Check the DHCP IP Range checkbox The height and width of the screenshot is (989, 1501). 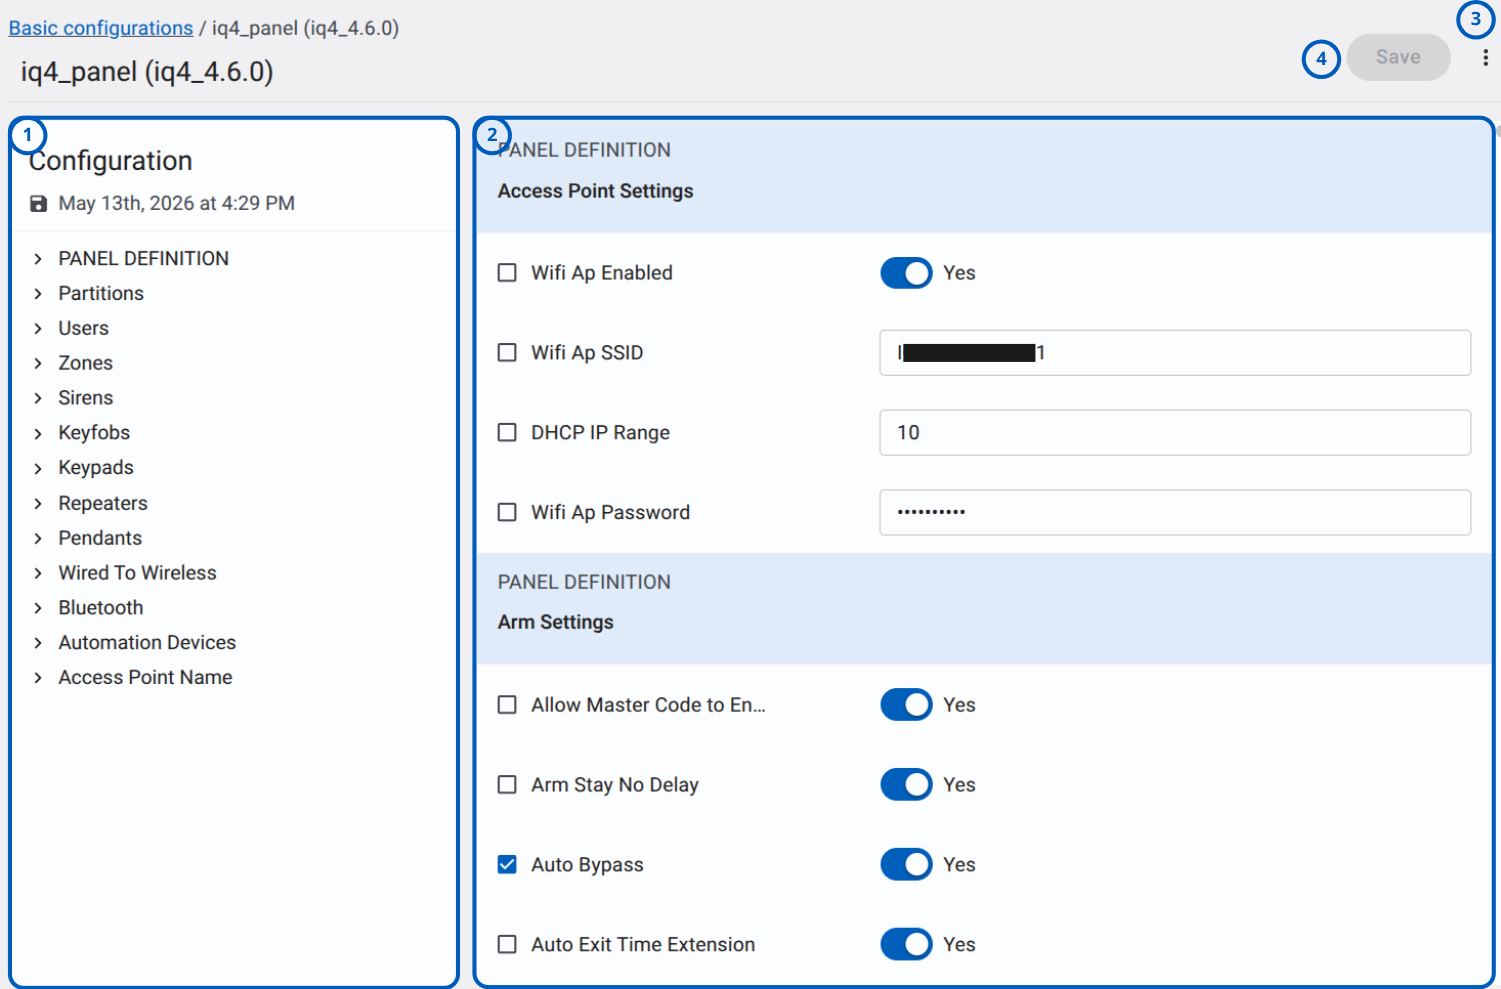pos(507,433)
